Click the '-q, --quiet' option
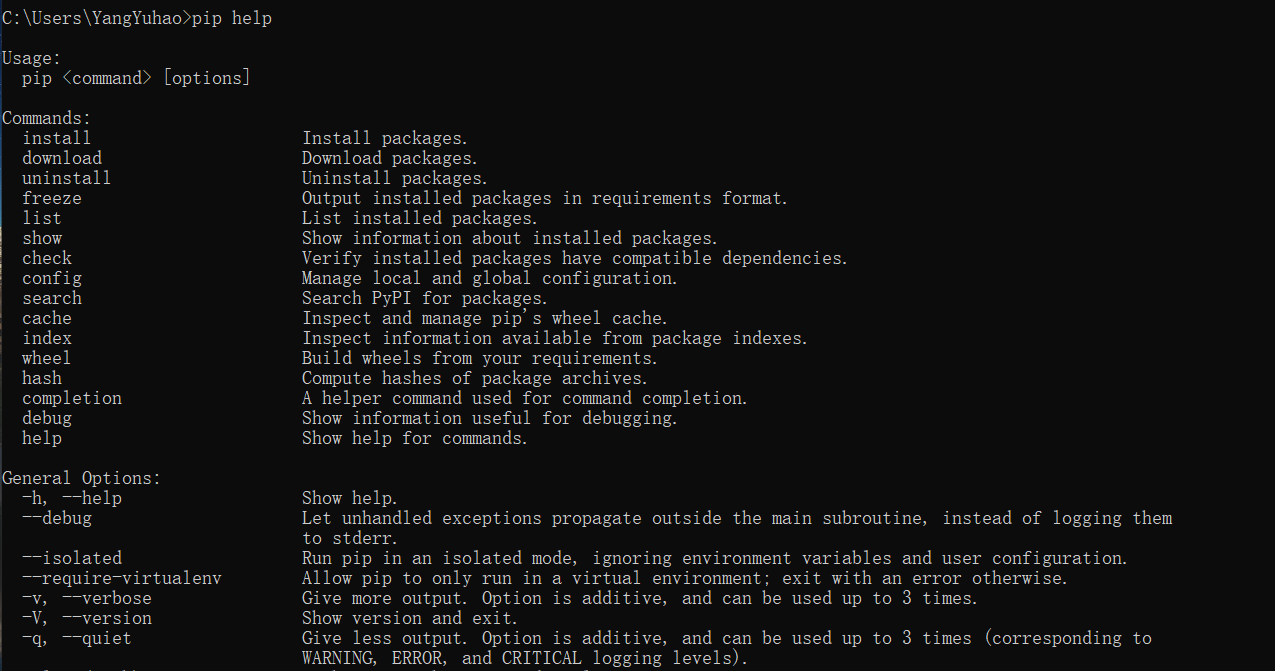 [77, 638]
